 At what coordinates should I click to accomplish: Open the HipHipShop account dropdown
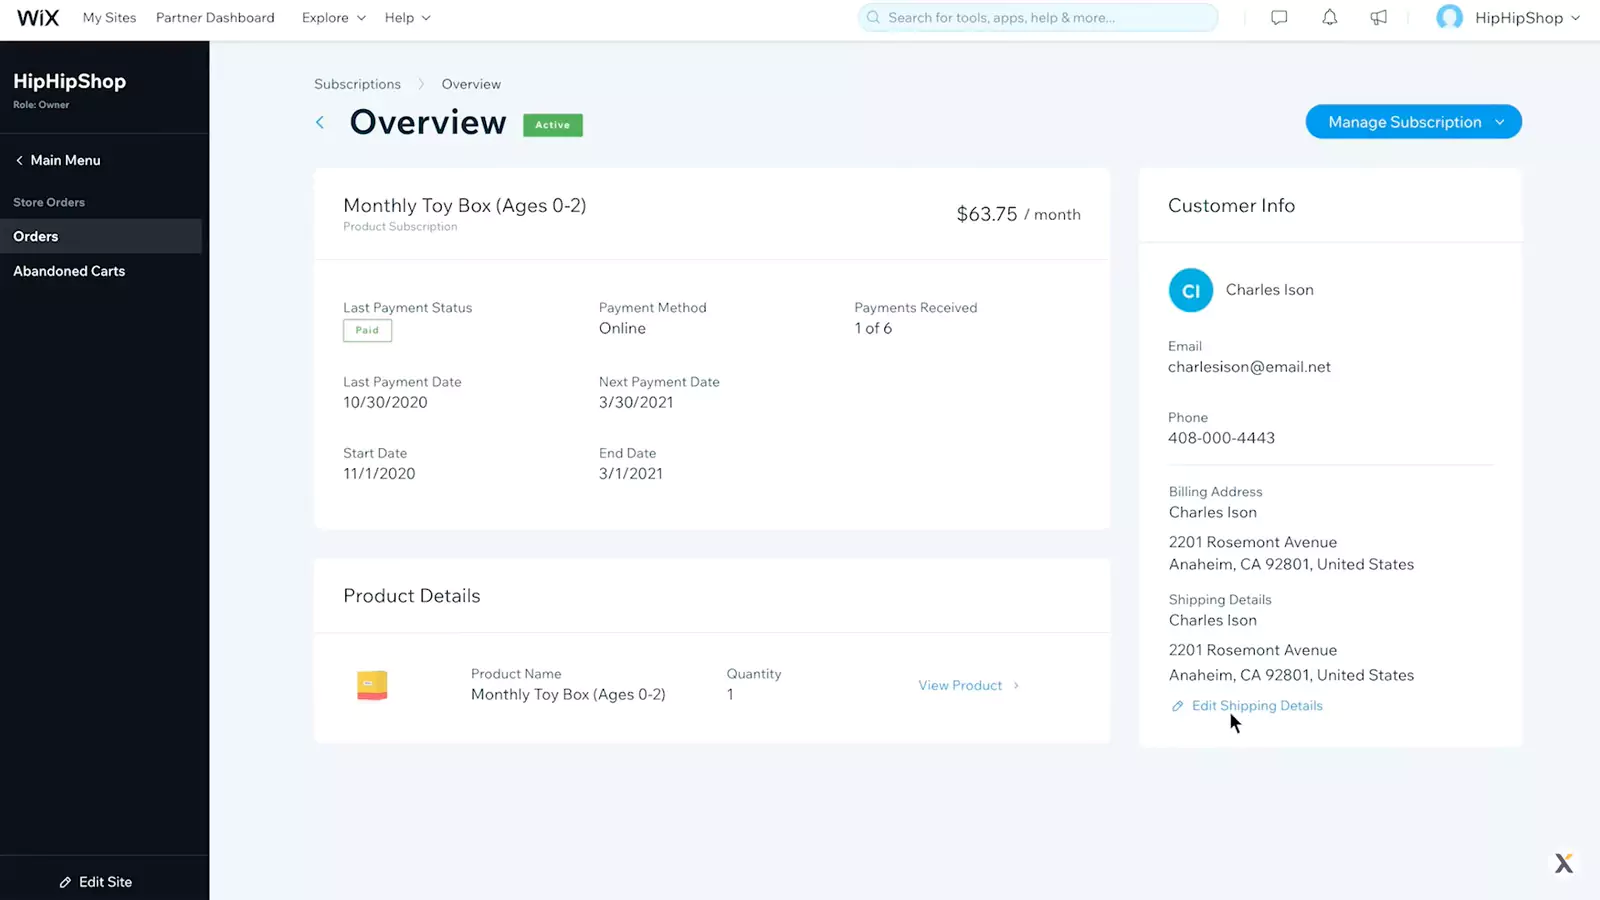[1528, 18]
